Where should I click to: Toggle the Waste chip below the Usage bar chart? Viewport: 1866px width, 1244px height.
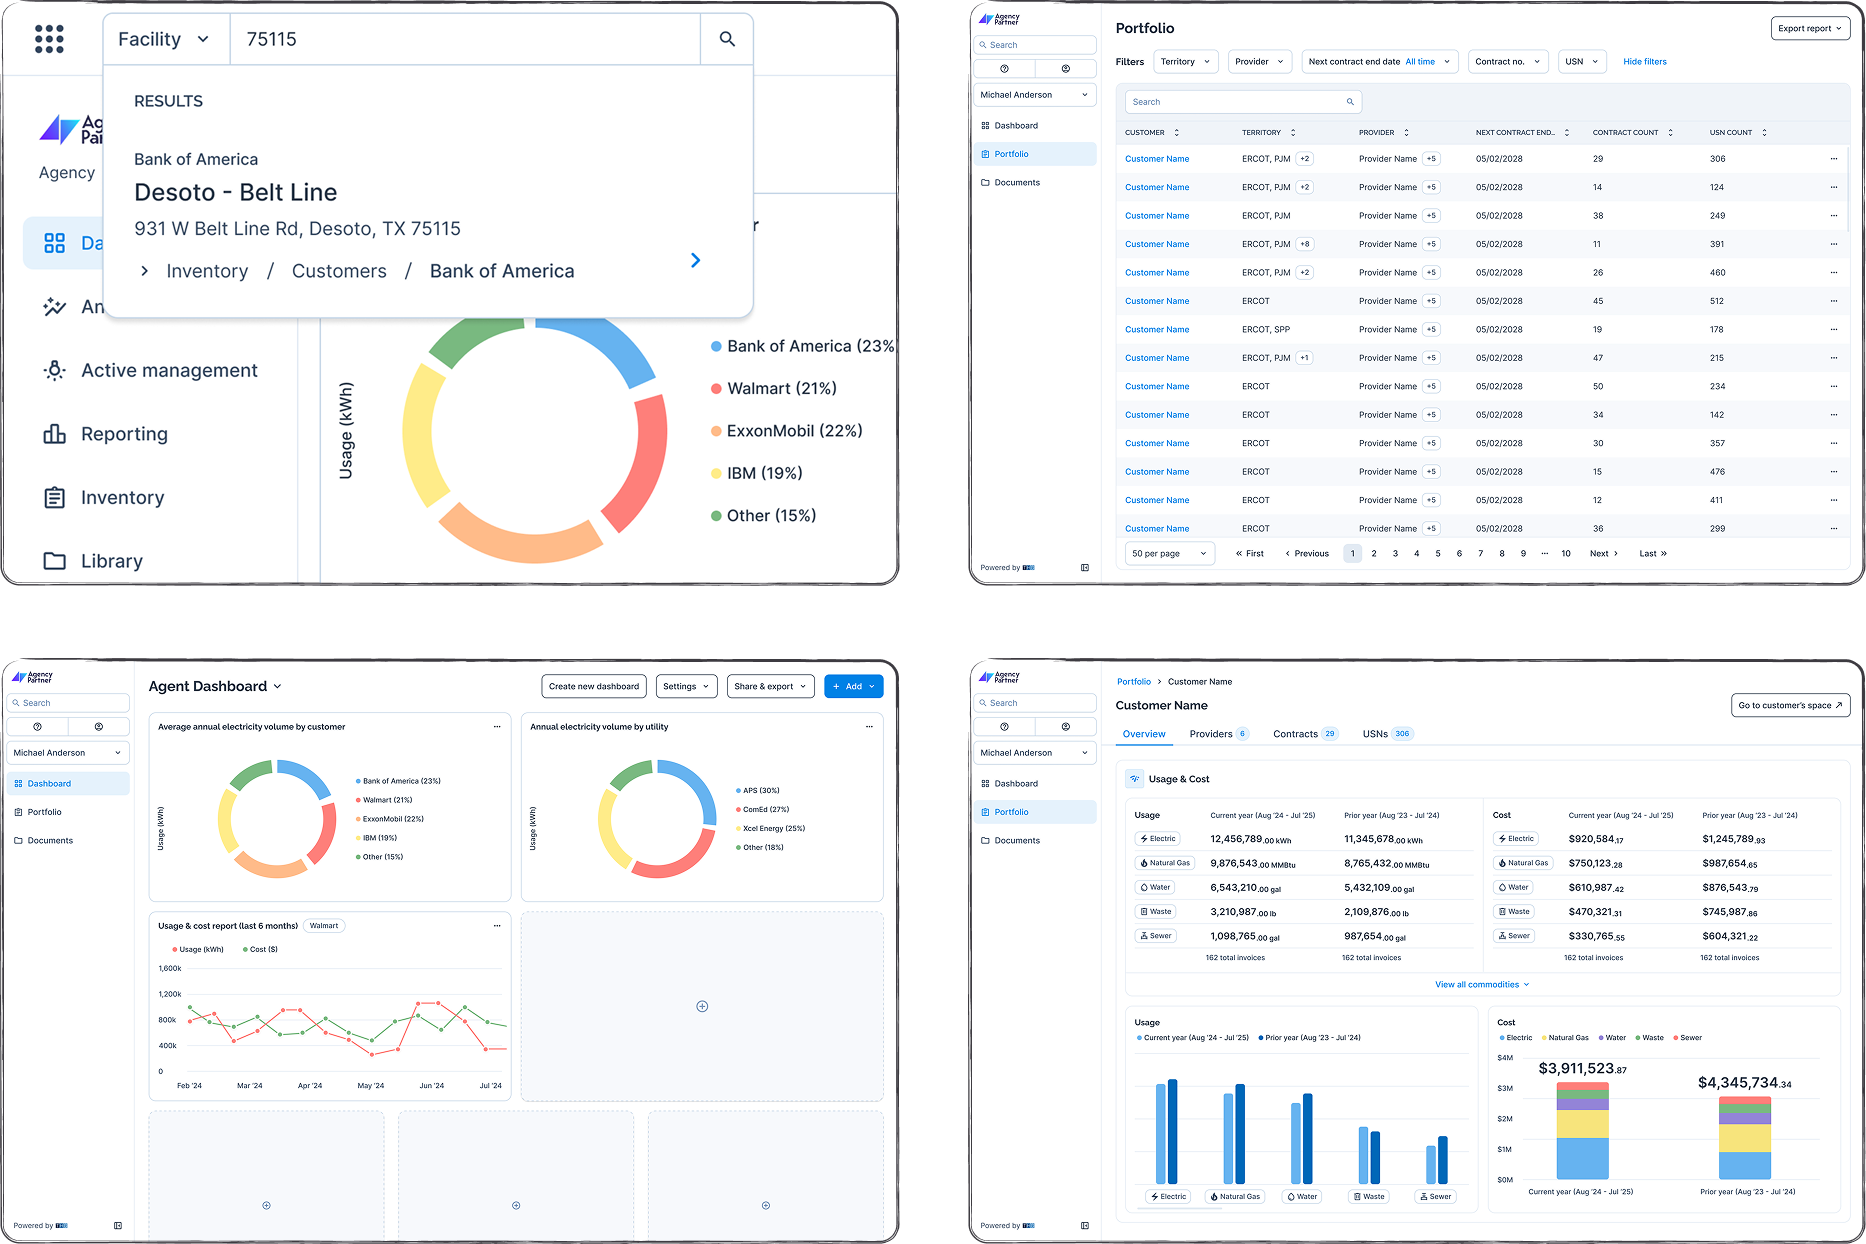point(1369,1196)
